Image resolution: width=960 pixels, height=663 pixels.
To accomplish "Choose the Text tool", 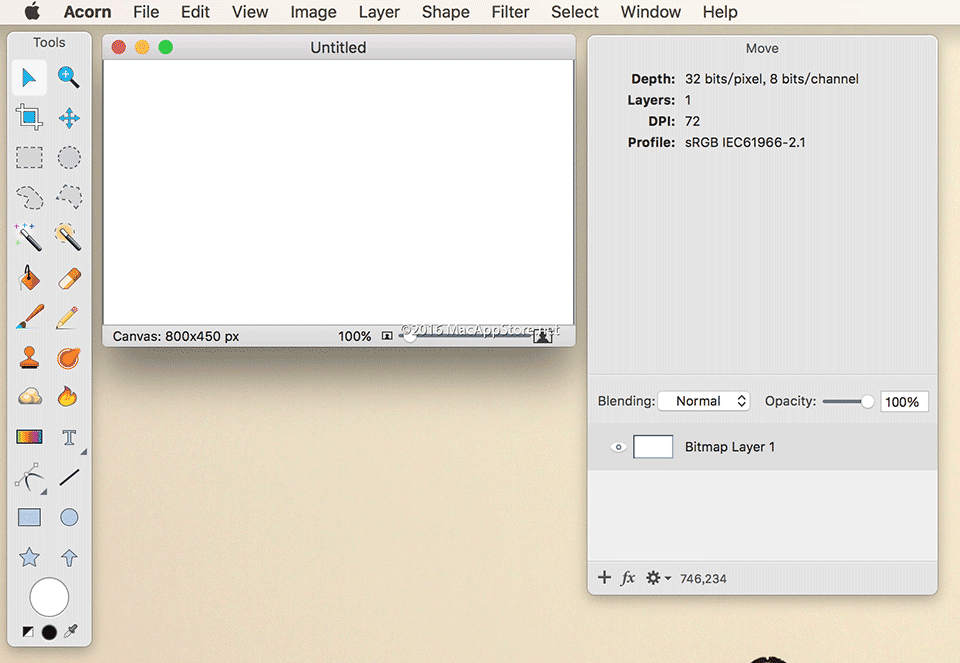I will (68, 437).
